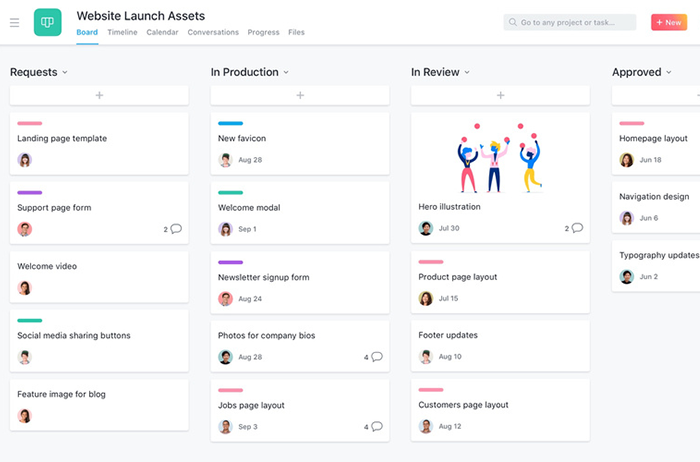
Task: Expand the In Production column menu
Action: point(286,72)
